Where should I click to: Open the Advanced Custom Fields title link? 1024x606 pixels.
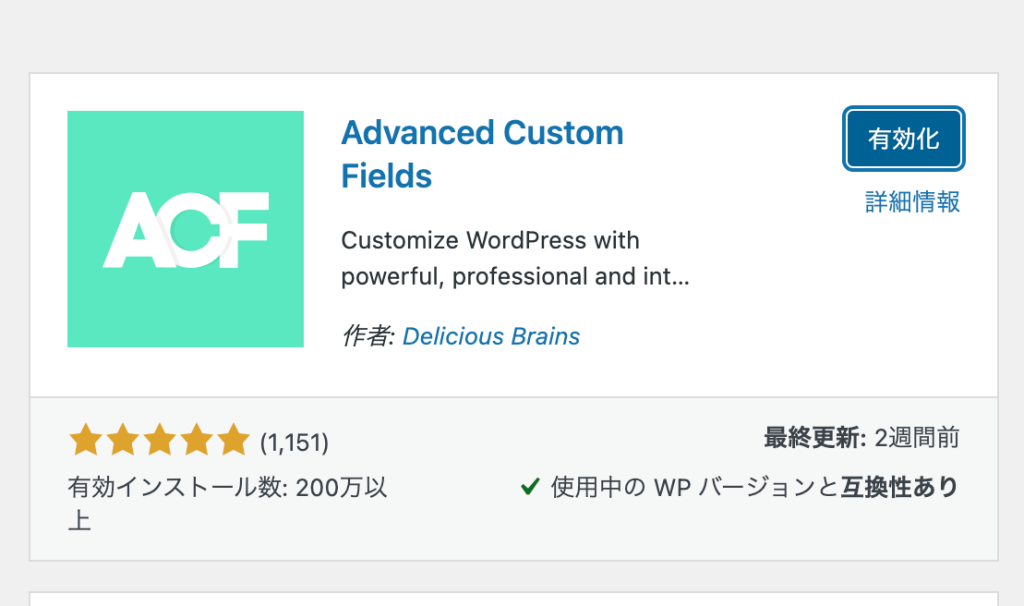(482, 154)
